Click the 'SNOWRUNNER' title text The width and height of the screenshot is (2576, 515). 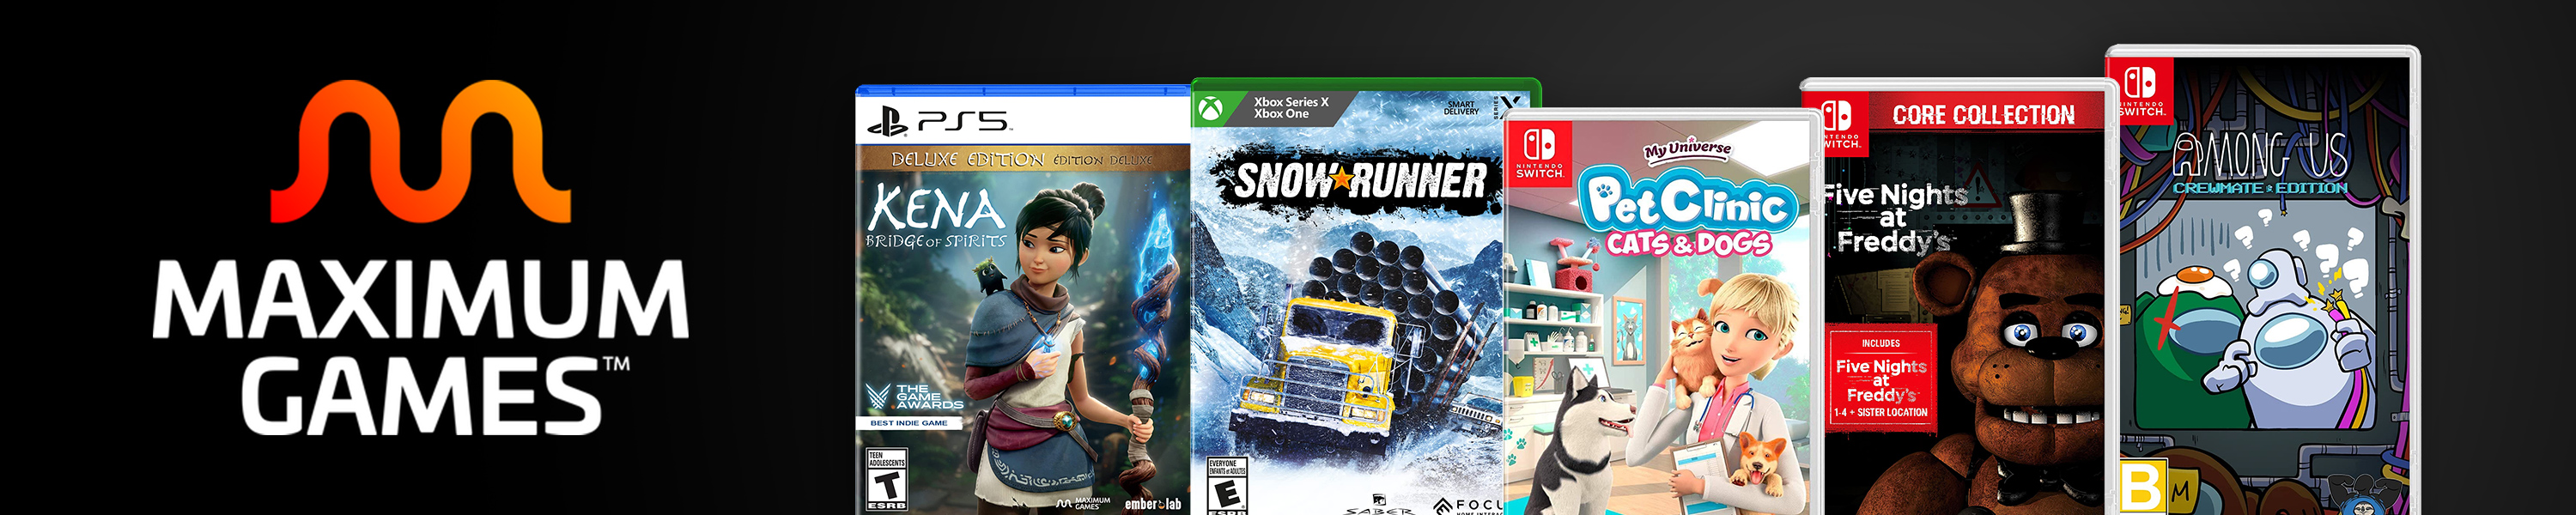[x=1360, y=182]
